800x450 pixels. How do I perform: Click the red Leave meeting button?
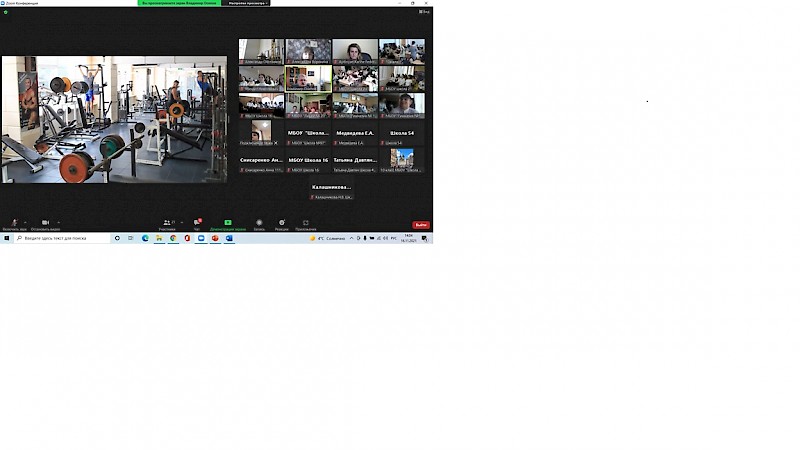421,225
